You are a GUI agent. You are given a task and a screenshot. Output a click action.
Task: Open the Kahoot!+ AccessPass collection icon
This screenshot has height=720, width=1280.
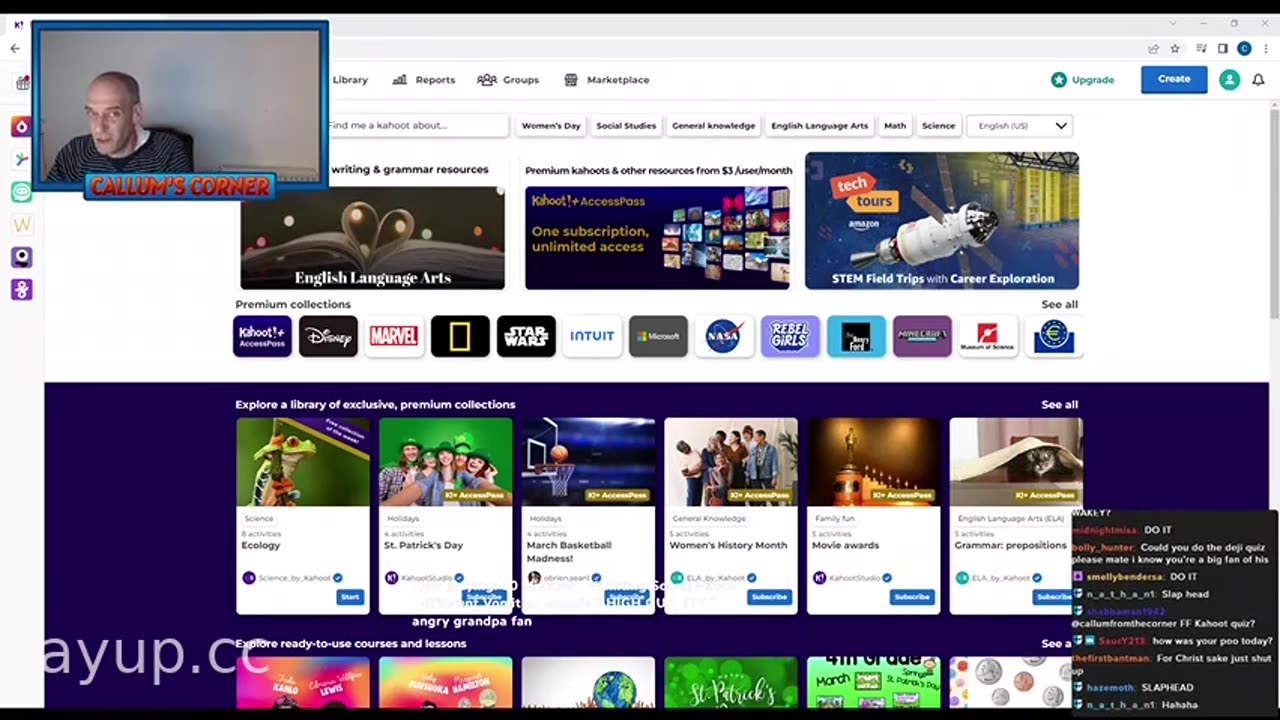click(262, 336)
